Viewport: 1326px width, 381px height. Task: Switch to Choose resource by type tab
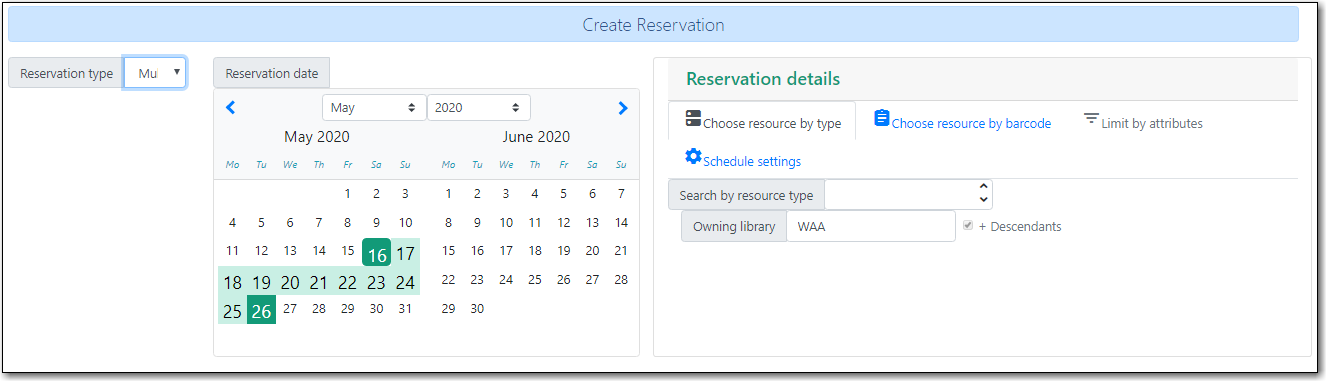pyautogui.click(x=763, y=122)
